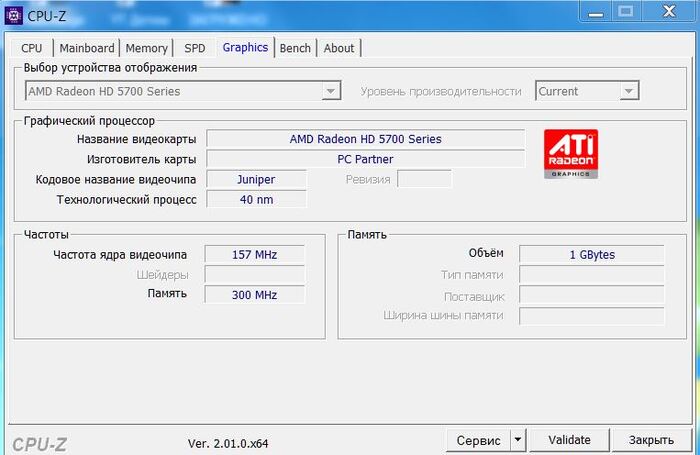Click the Кодовое название видеочипа label

pos(116,179)
